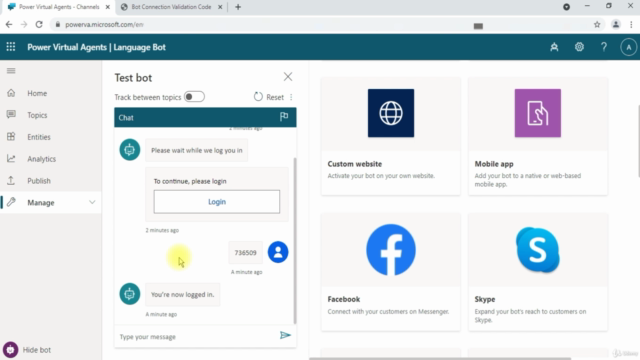
Task: Select Power Virtual Agents - Channels tab
Action: 59,7
